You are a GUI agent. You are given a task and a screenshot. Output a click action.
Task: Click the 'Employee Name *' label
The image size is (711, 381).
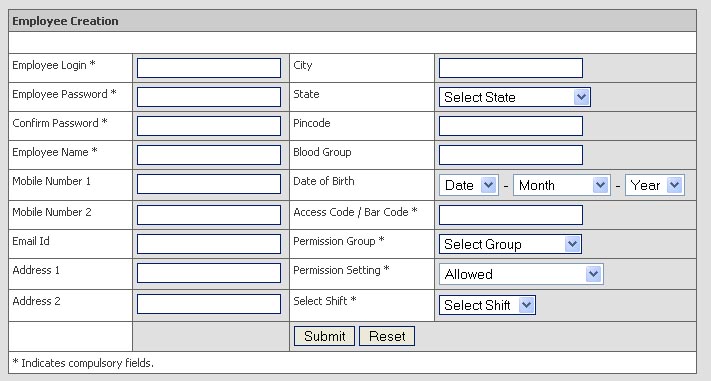click(55, 152)
